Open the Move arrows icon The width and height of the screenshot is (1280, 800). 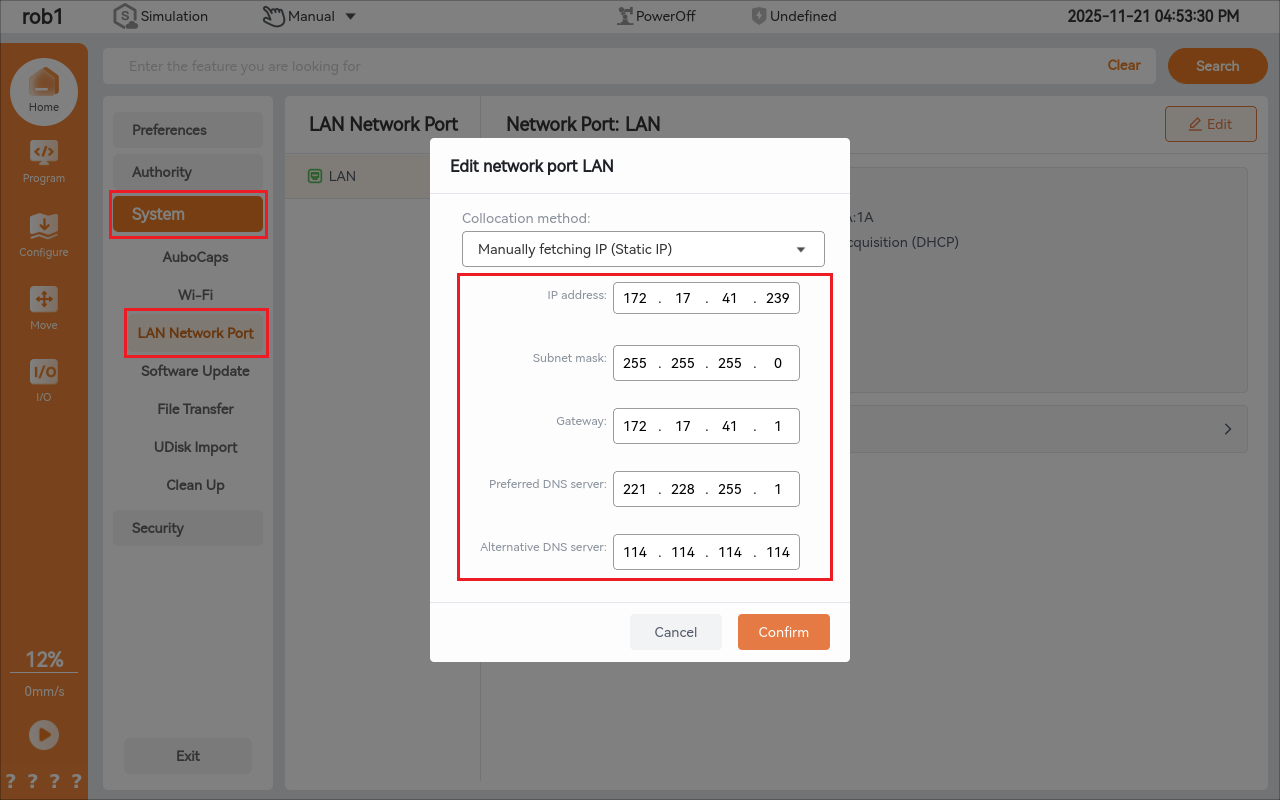tap(43, 299)
